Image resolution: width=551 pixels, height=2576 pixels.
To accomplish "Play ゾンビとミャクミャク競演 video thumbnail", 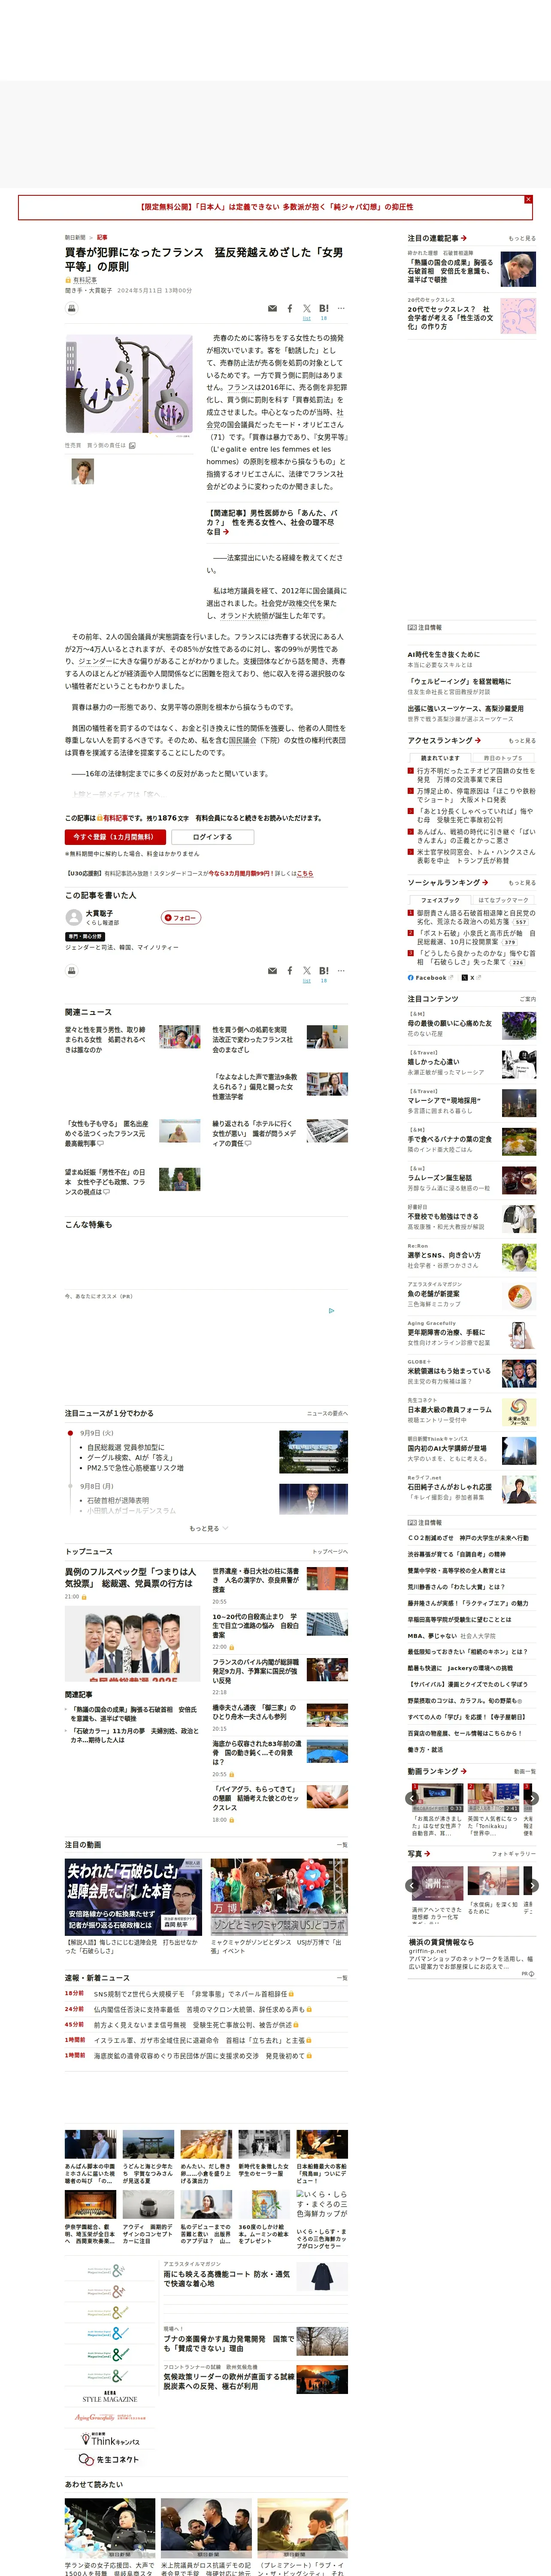I will click(279, 1897).
